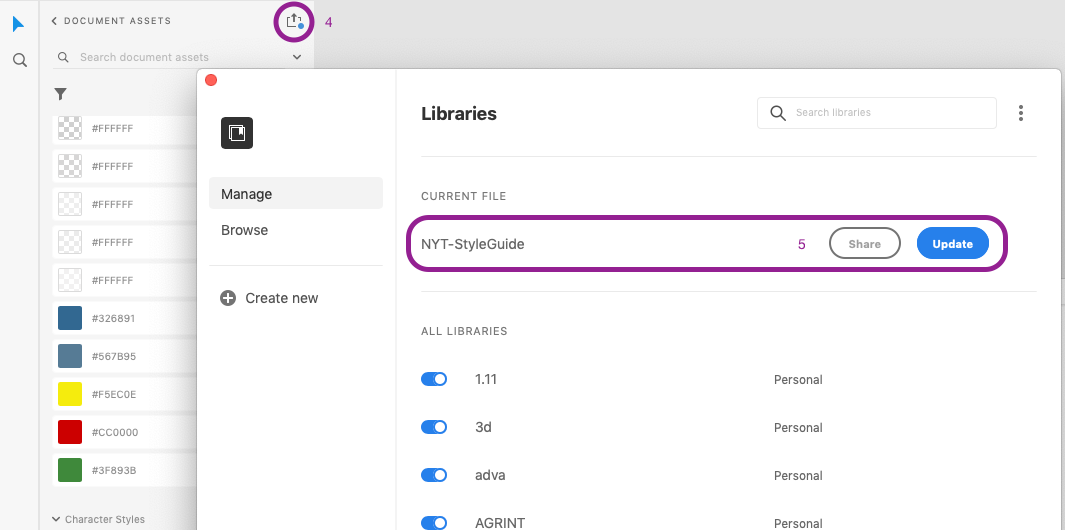The width and height of the screenshot is (1065, 530).
Task: Collapse the Character Styles section
Action: 56,519
